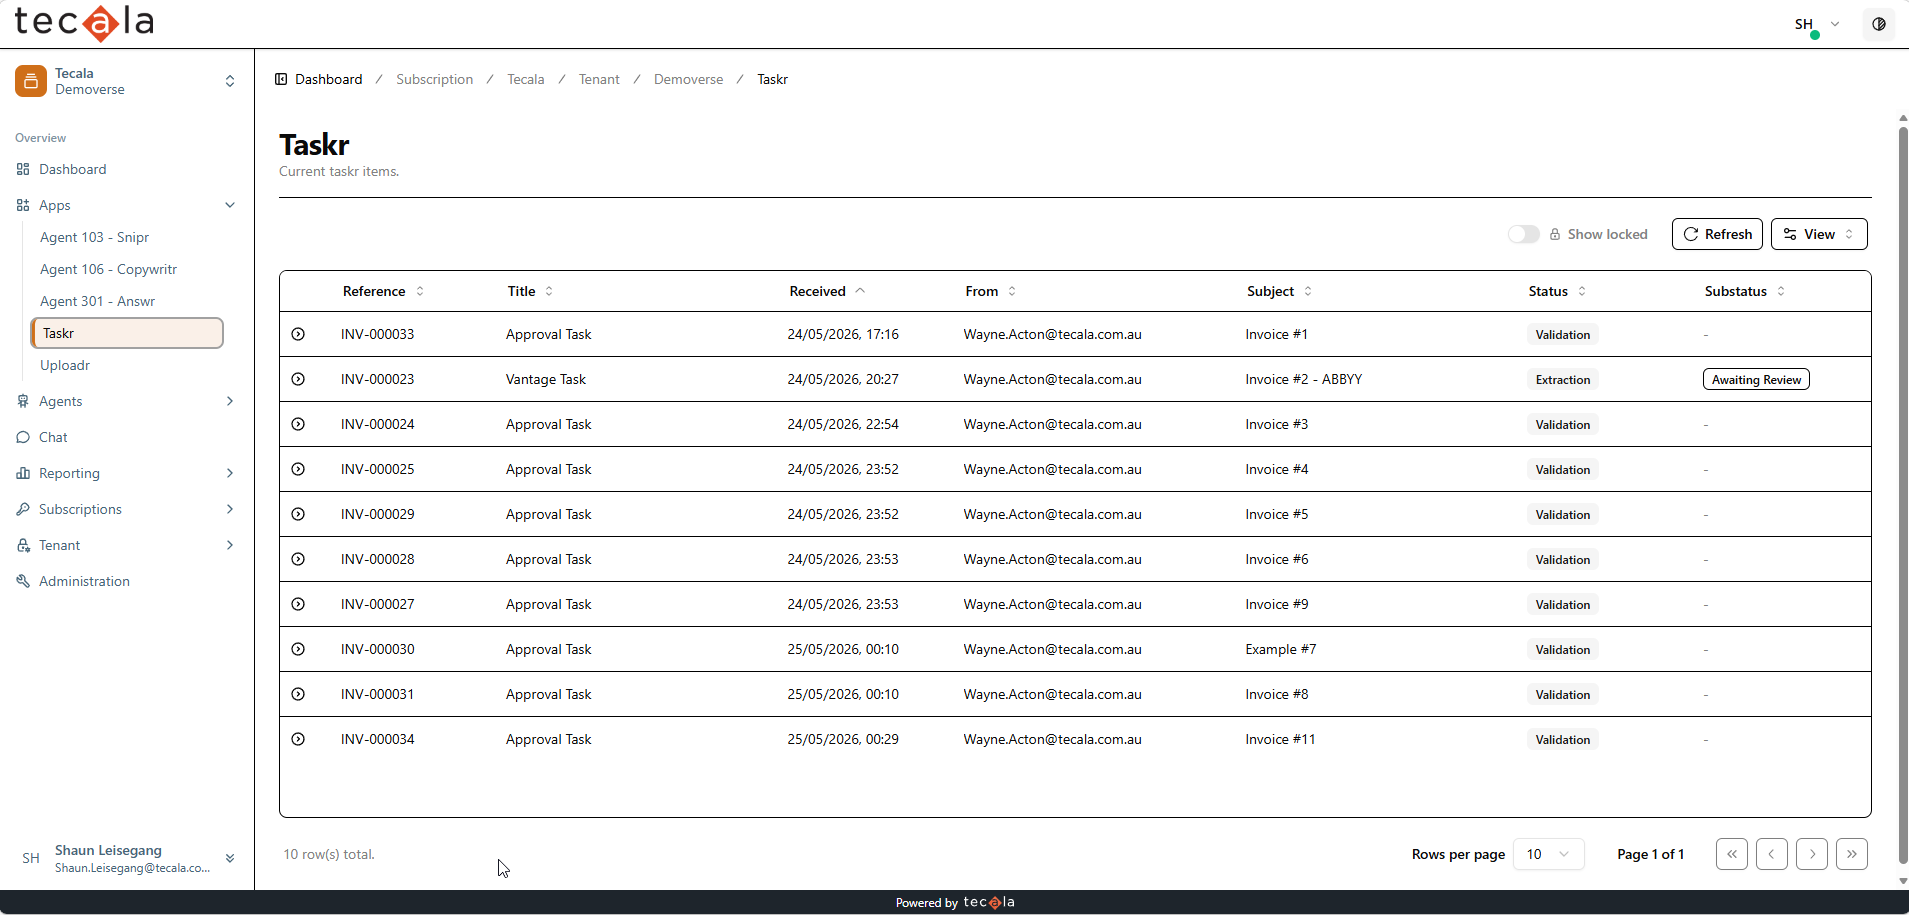Open row action icon for INV-000027
Viewport: 1909px width, 915px height.
coord(298,604)
